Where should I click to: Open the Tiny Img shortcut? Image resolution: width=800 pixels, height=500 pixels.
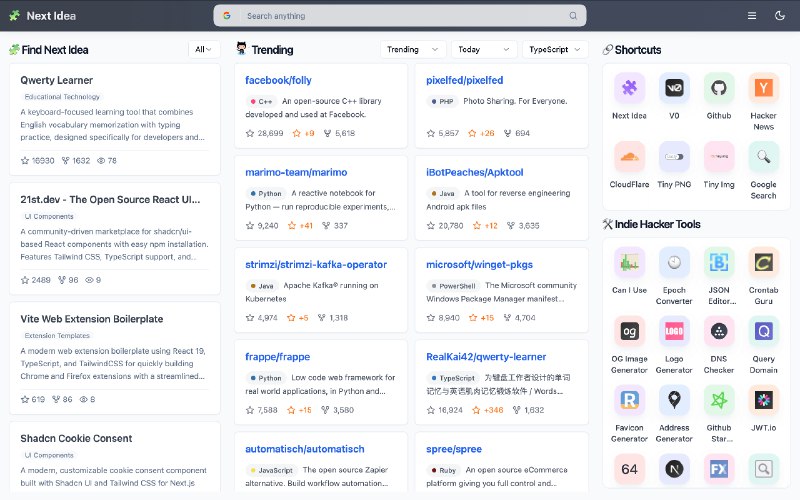[x=718, y=157]
